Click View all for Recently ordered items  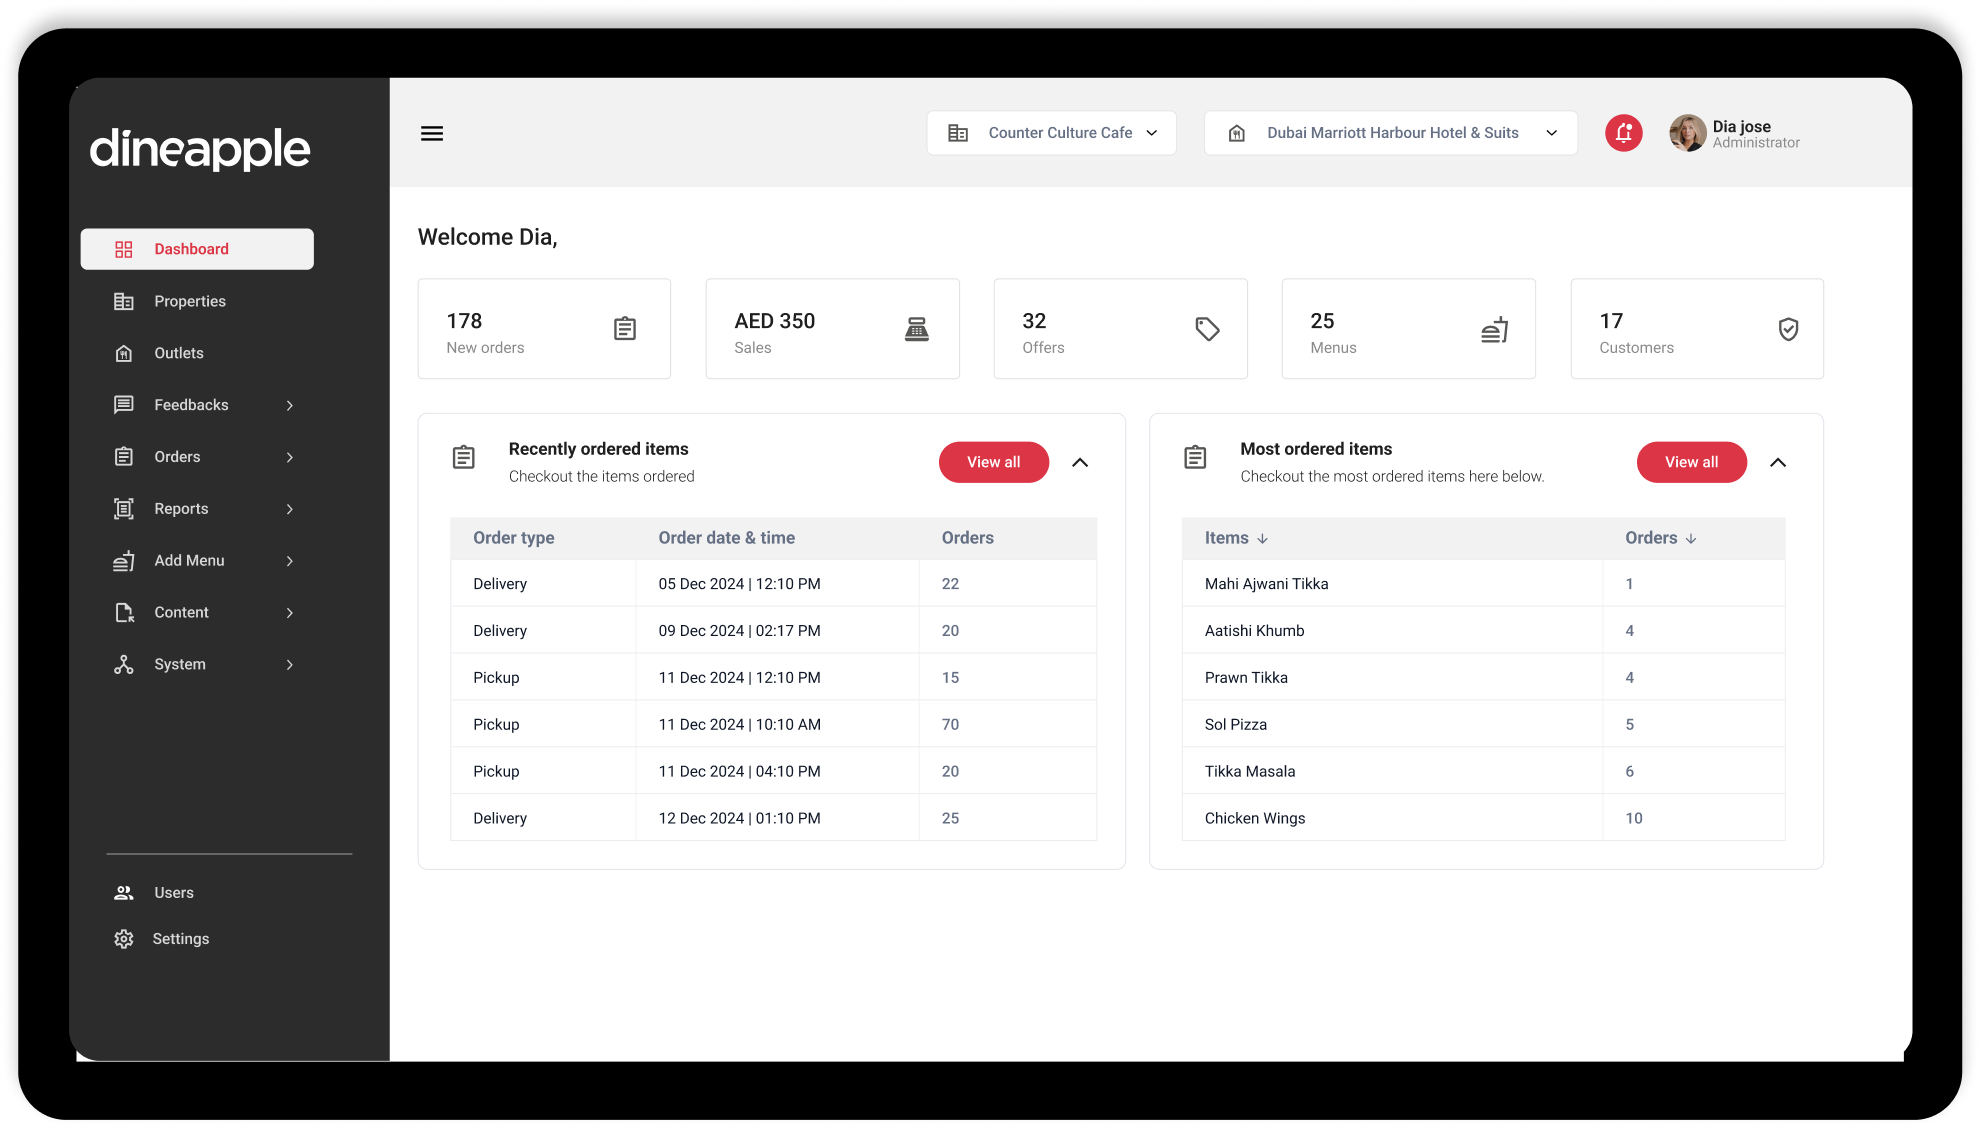point(993,462)
